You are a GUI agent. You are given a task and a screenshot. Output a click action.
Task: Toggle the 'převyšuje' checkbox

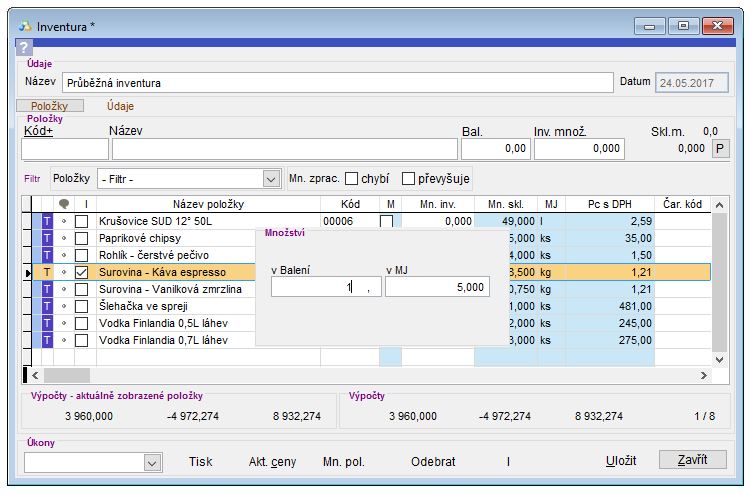pyautogui.click(x=408, y=179)
